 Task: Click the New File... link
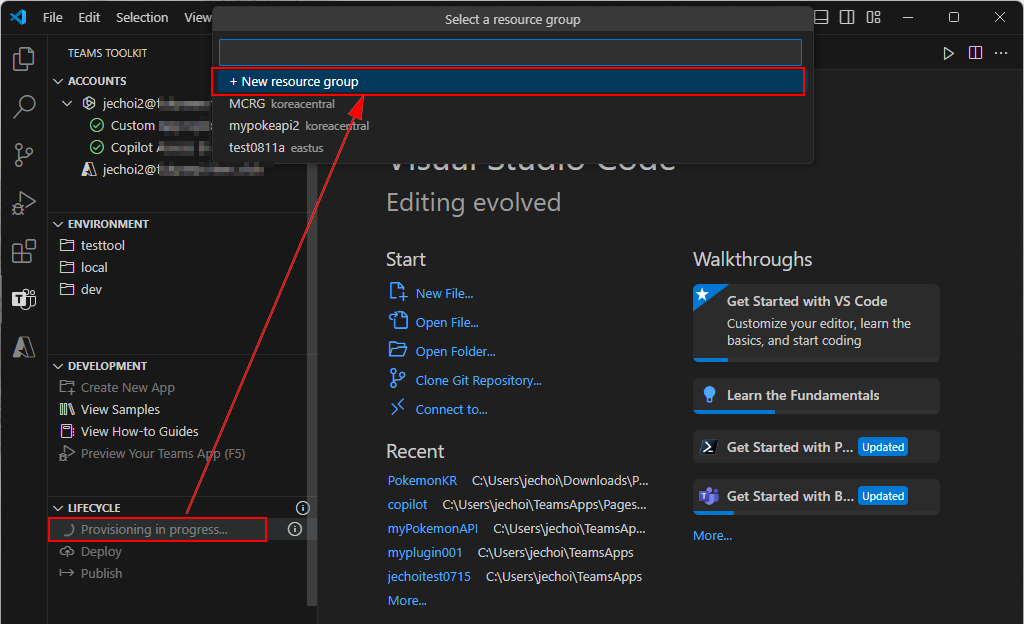click(444, 294)
